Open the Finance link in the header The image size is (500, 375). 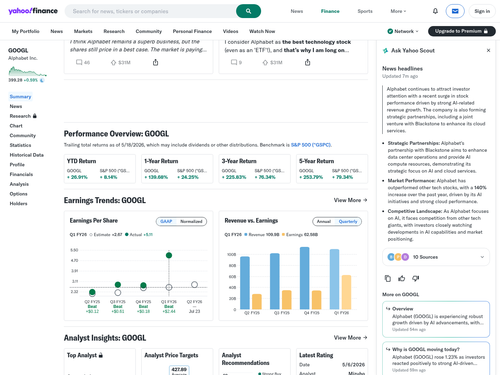(330, 11)
